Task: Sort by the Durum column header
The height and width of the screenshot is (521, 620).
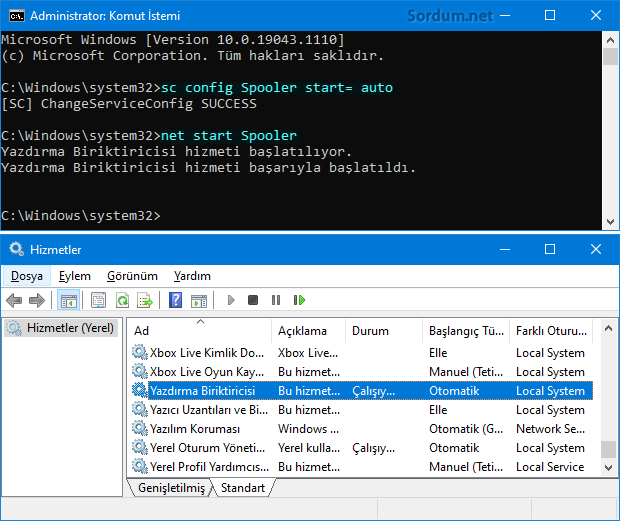Action: (384, 331)
